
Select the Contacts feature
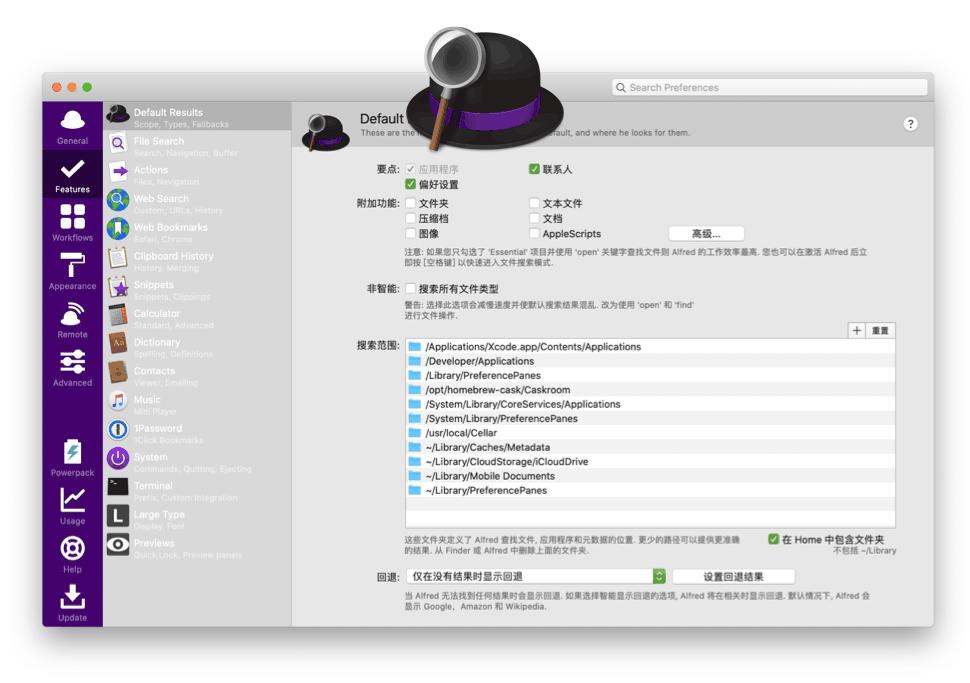coord(197,375)
